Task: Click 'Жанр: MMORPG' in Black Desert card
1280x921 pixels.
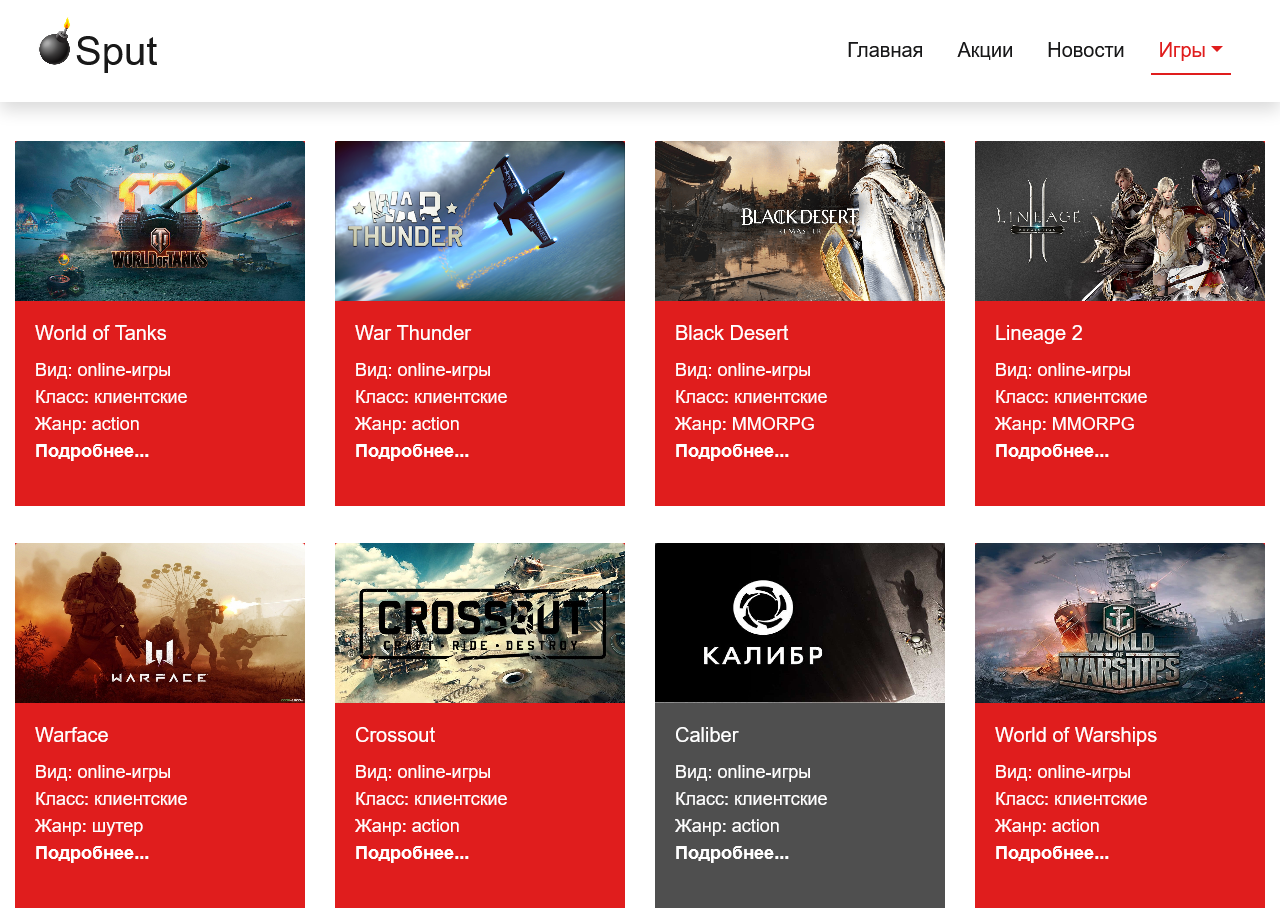Action: point(745,424)
